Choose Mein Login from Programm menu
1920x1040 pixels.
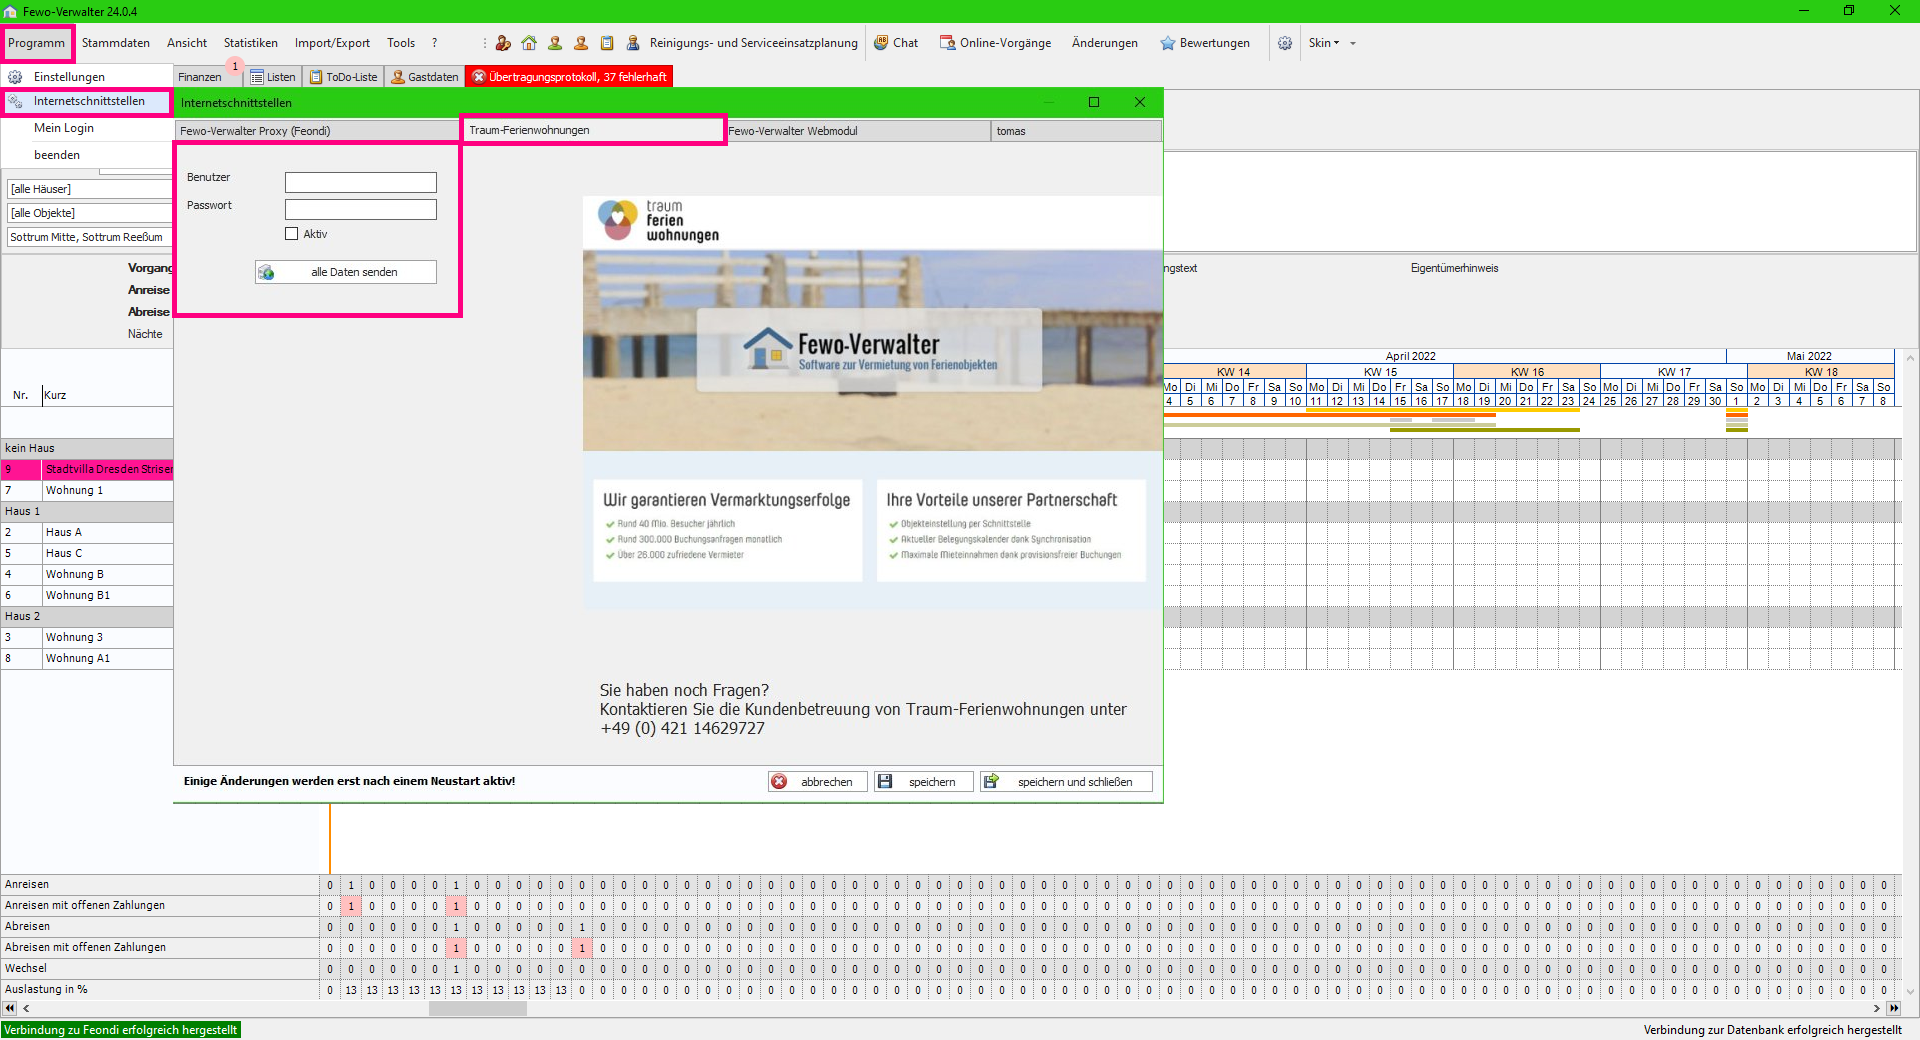tap(64, 128)
